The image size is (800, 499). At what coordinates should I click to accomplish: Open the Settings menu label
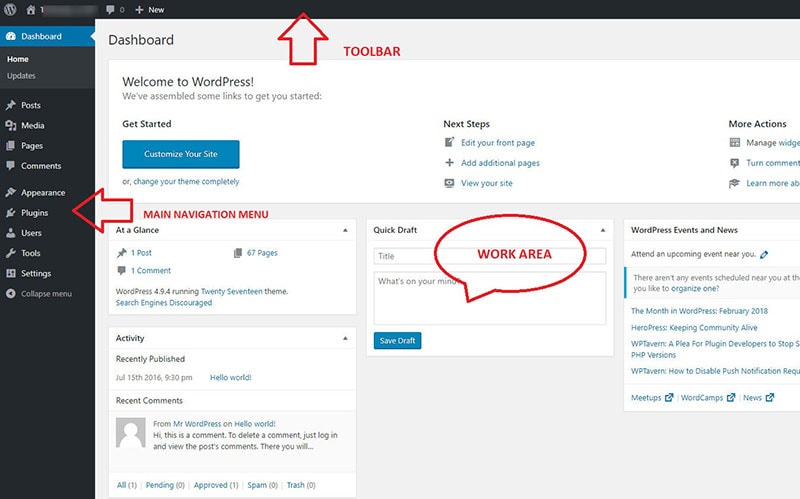click(36, 273)
